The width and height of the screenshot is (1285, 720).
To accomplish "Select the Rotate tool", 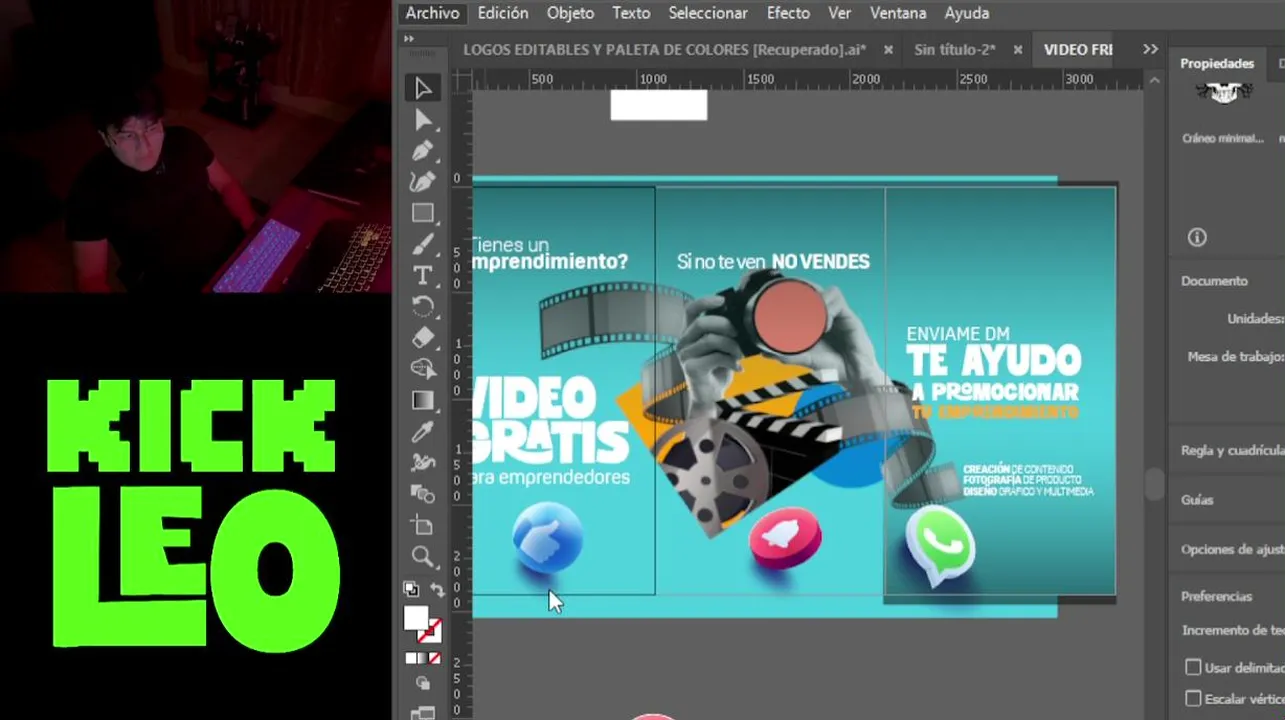I will 423,306.
